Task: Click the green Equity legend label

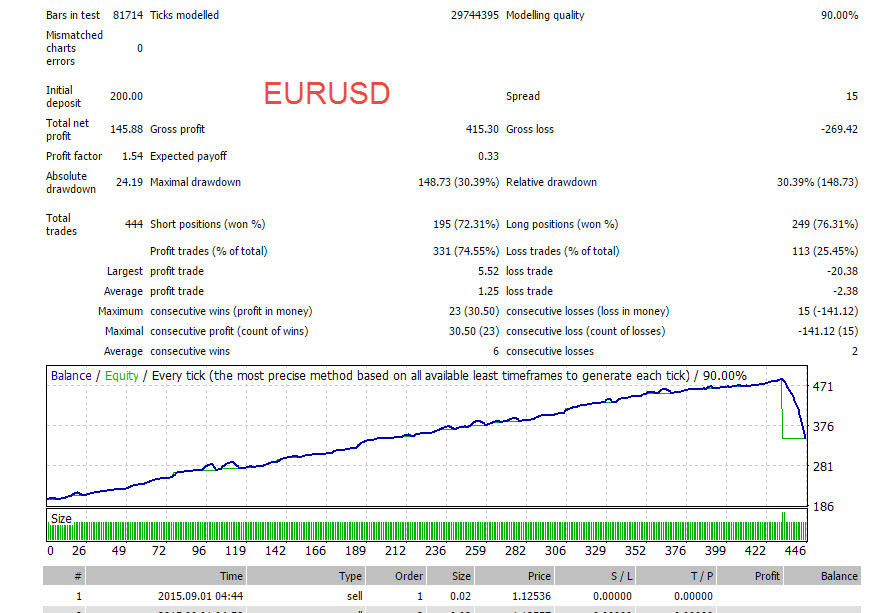Action: tap(122, 376)
